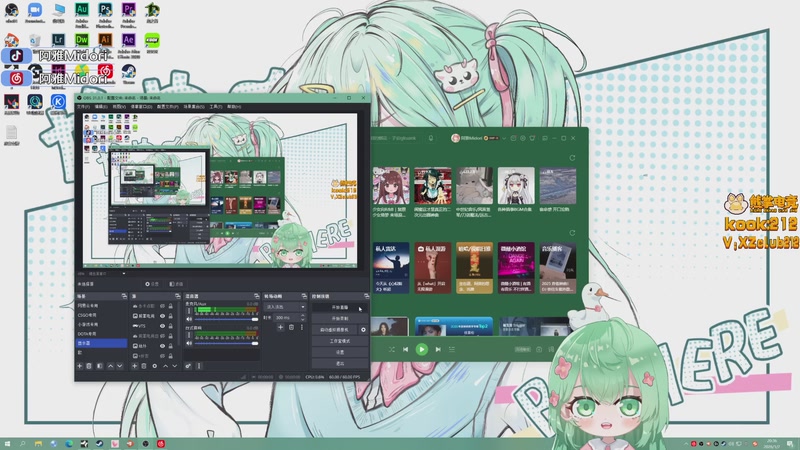Image resolution: width=800 pixels, height=450 pixels.
Task: Pop out the Controls dock panel
Action: 366,296
